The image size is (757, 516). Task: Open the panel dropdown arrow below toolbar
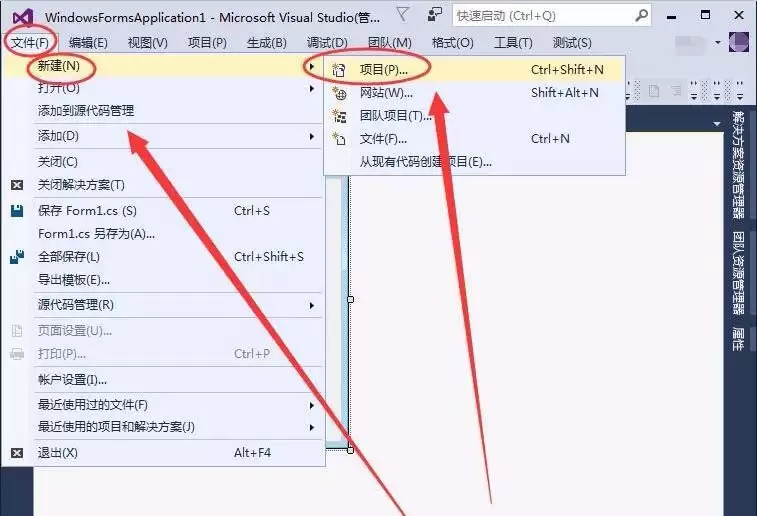pyautogui.click(x=717, y=124)
